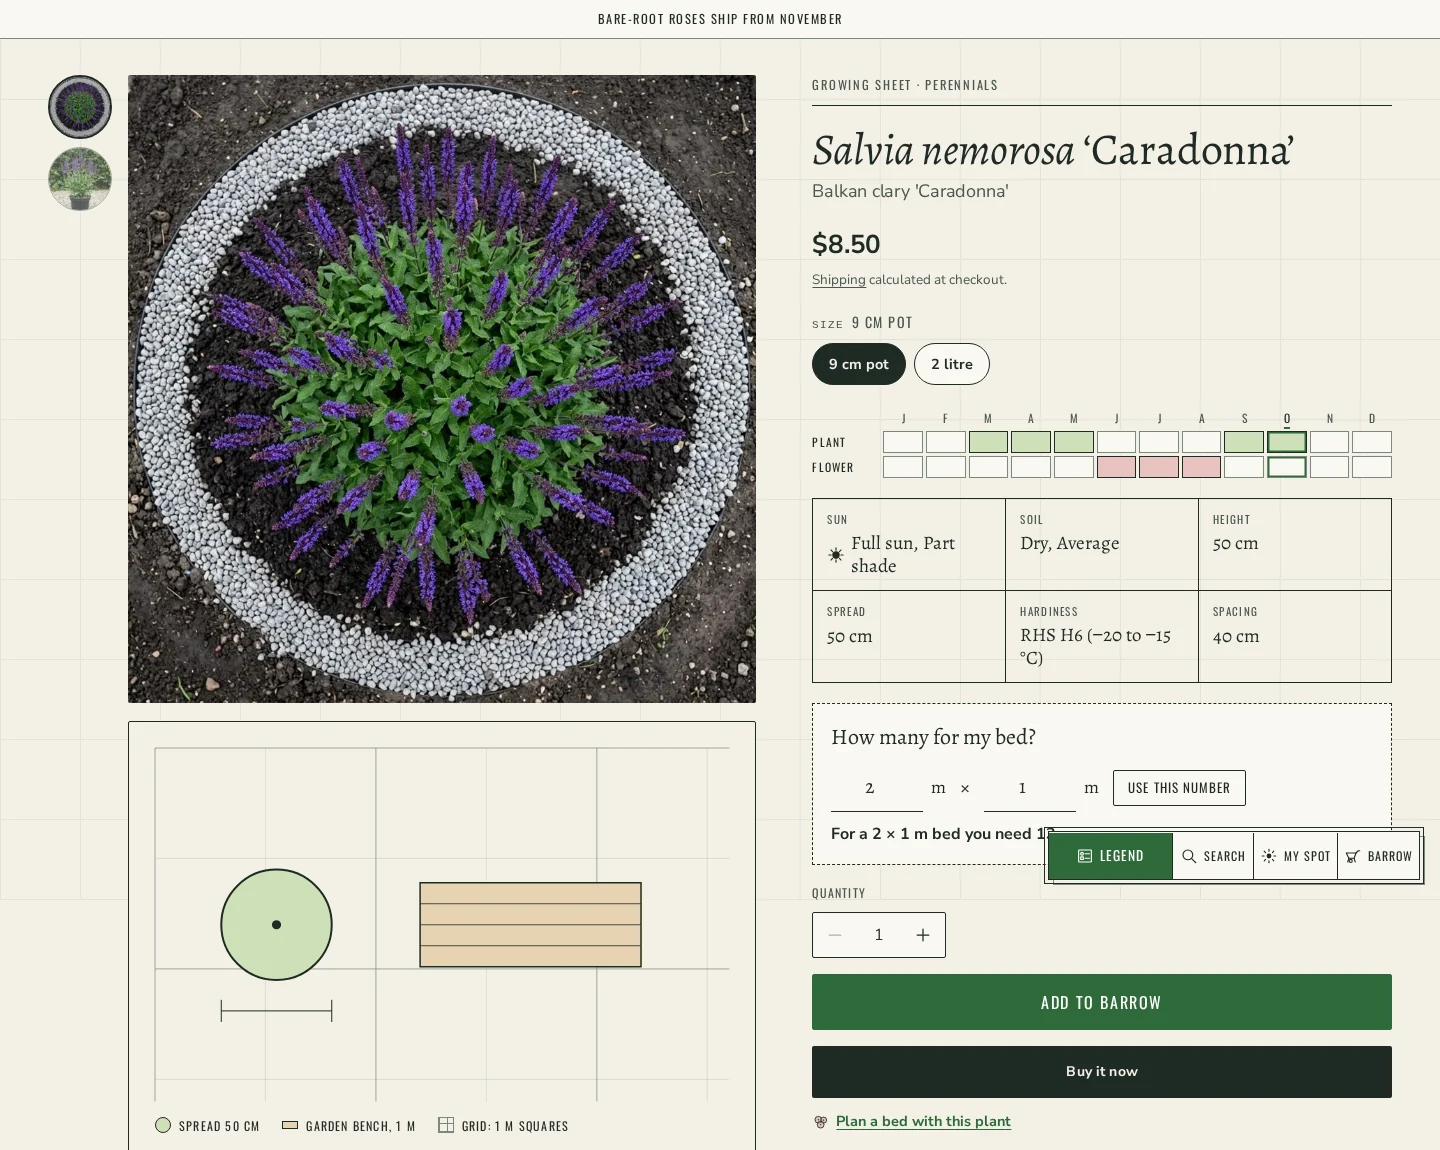1440x1150 pixels.
Task: Click March planting cell in calendar
Action: tap(988, 442)
